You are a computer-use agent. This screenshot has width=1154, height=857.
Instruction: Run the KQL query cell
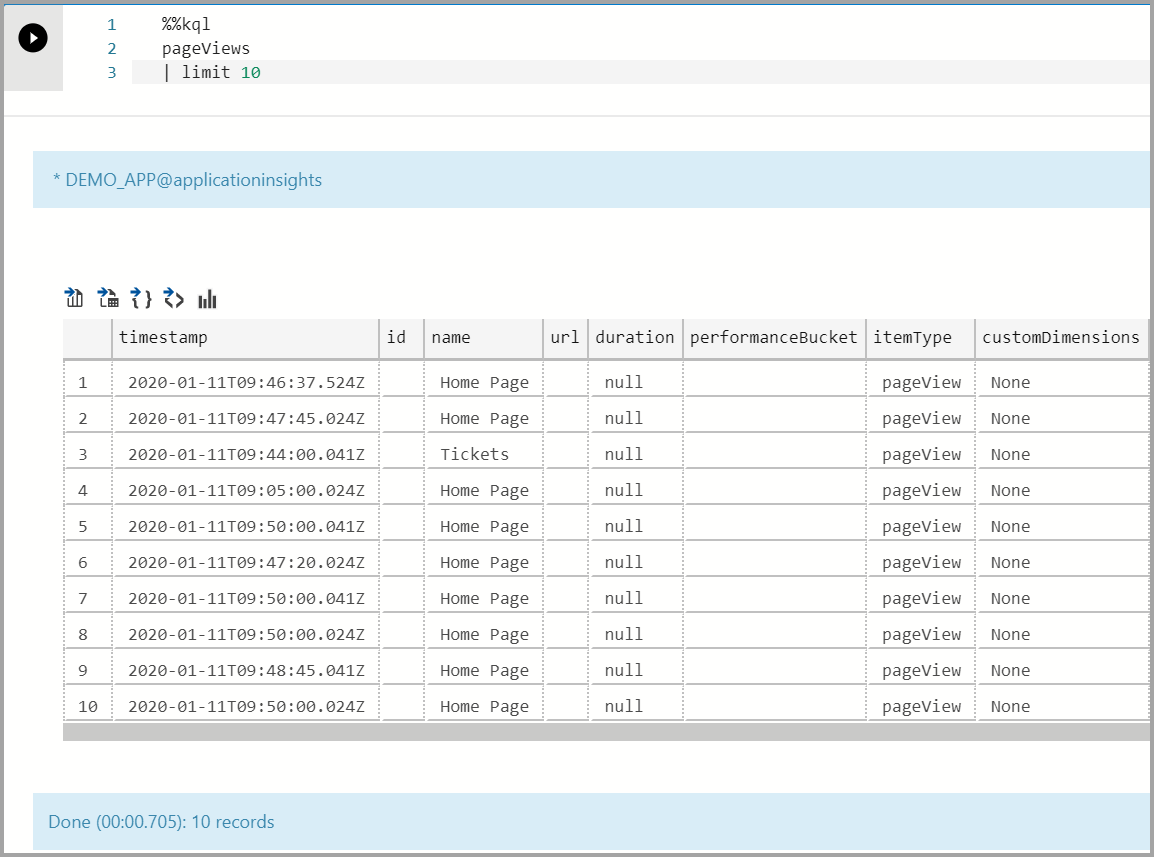33,38
